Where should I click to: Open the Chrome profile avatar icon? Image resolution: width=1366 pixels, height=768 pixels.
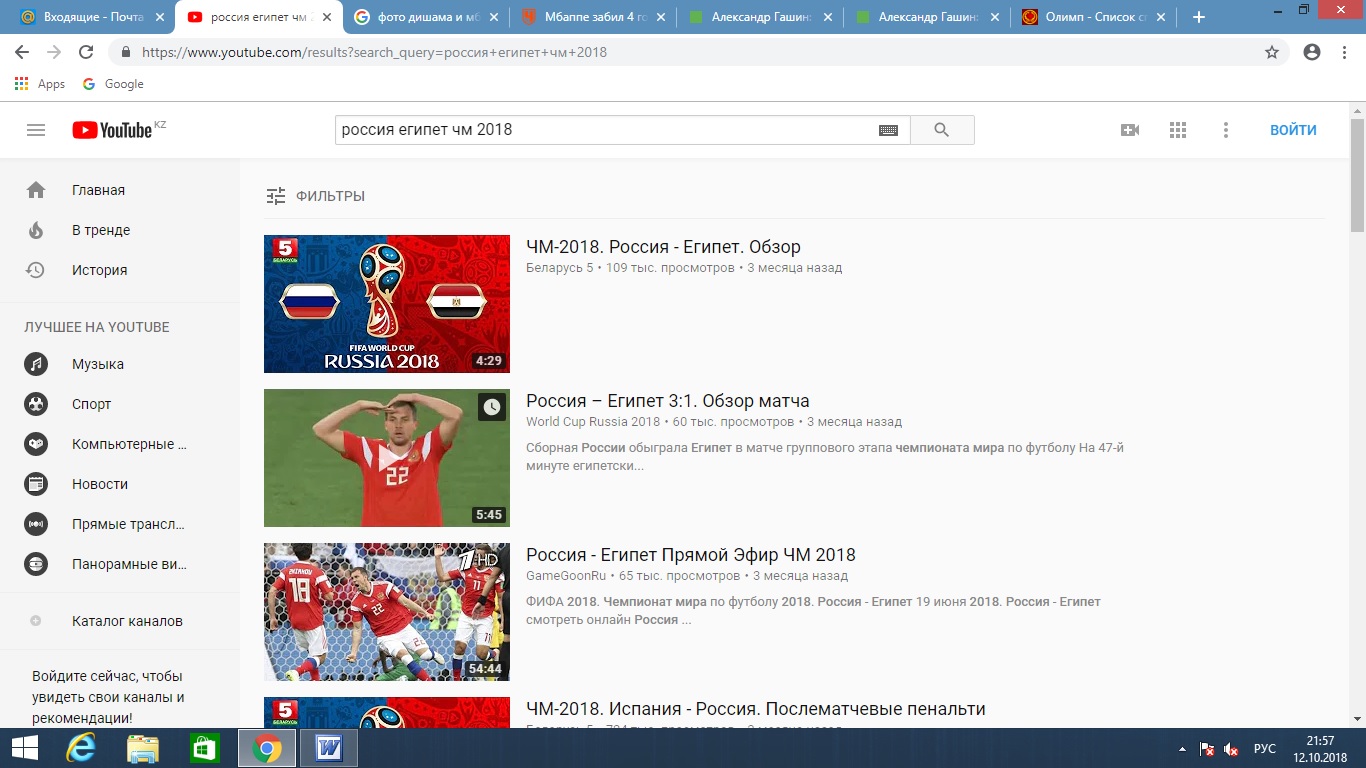pyautogui.click(x=1312, y=52)
